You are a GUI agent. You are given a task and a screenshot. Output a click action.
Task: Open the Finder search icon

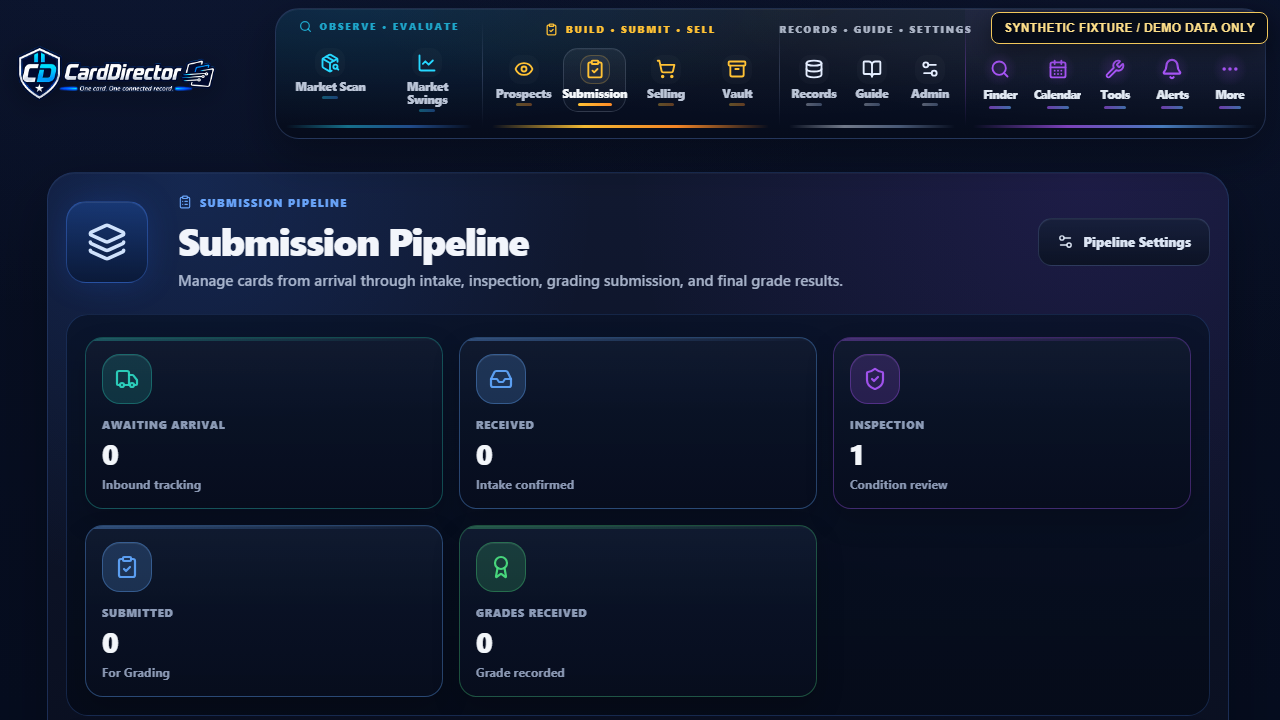coord(1000,69)
